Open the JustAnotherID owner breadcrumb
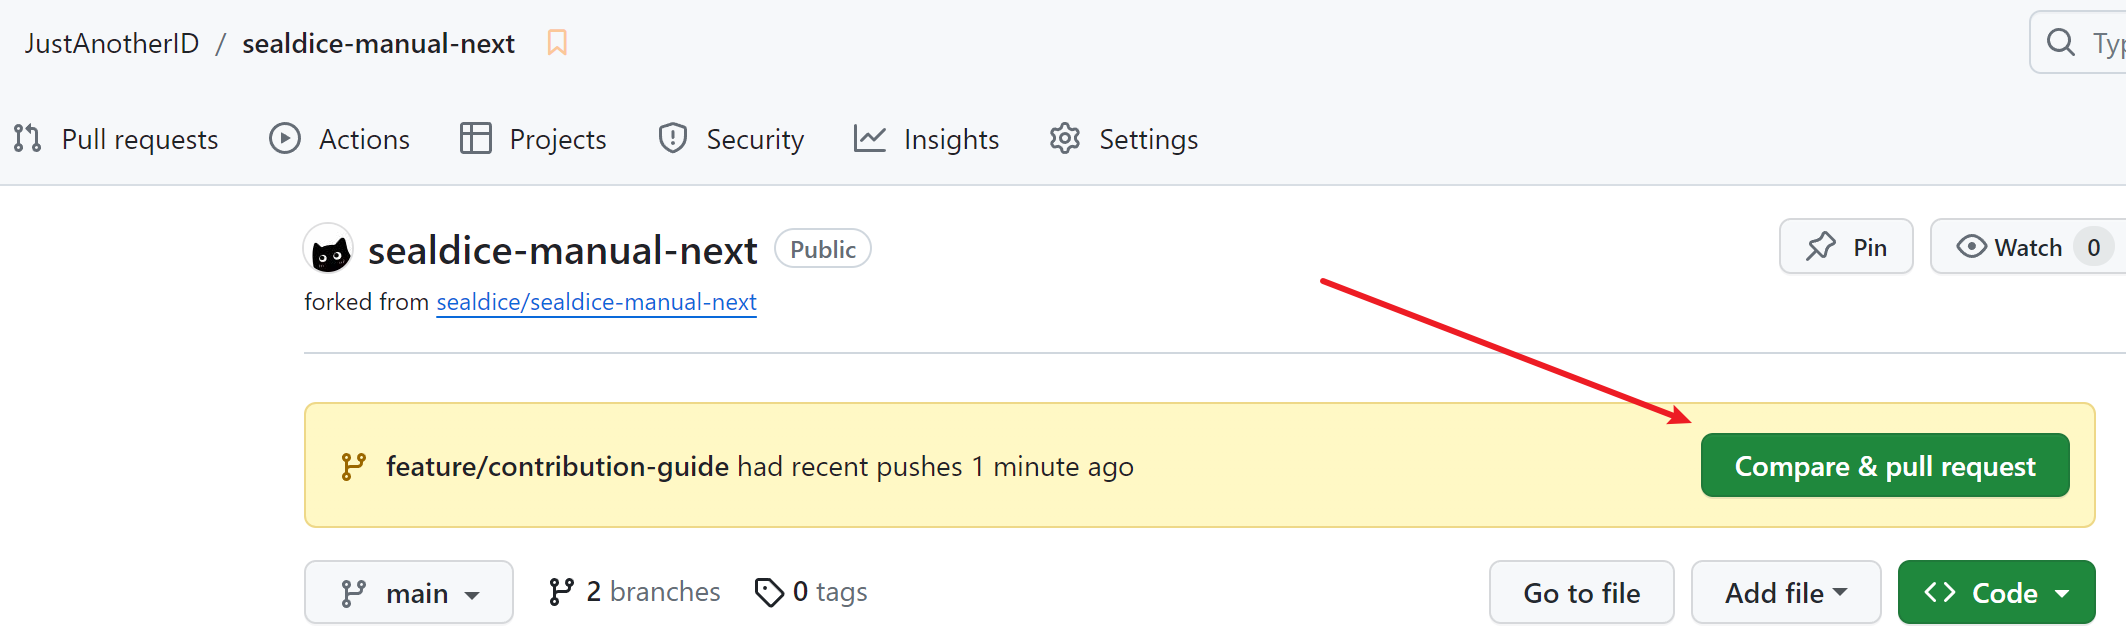The height and width of the screenshot is (643, 2126). [112, 43]
